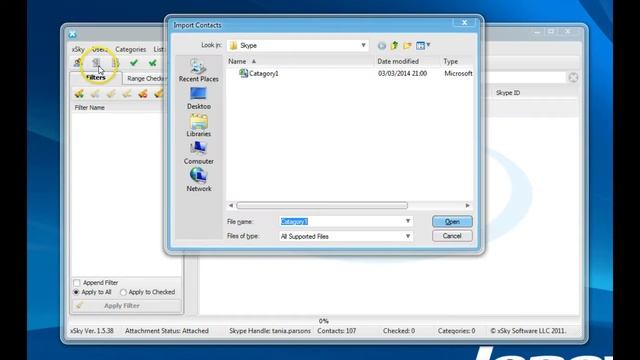Click the round clear icon beside xSky search field
This screenshot has height=360, width=640.
pyautogui.click(x=573, y=77)
